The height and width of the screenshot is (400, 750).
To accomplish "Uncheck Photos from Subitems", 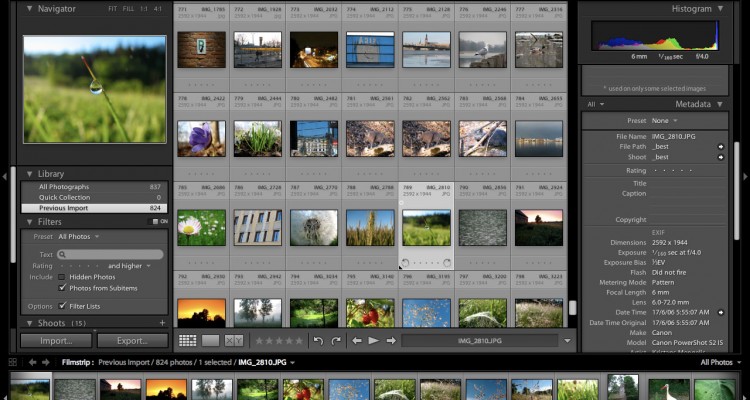I will [x=62, y=288].
